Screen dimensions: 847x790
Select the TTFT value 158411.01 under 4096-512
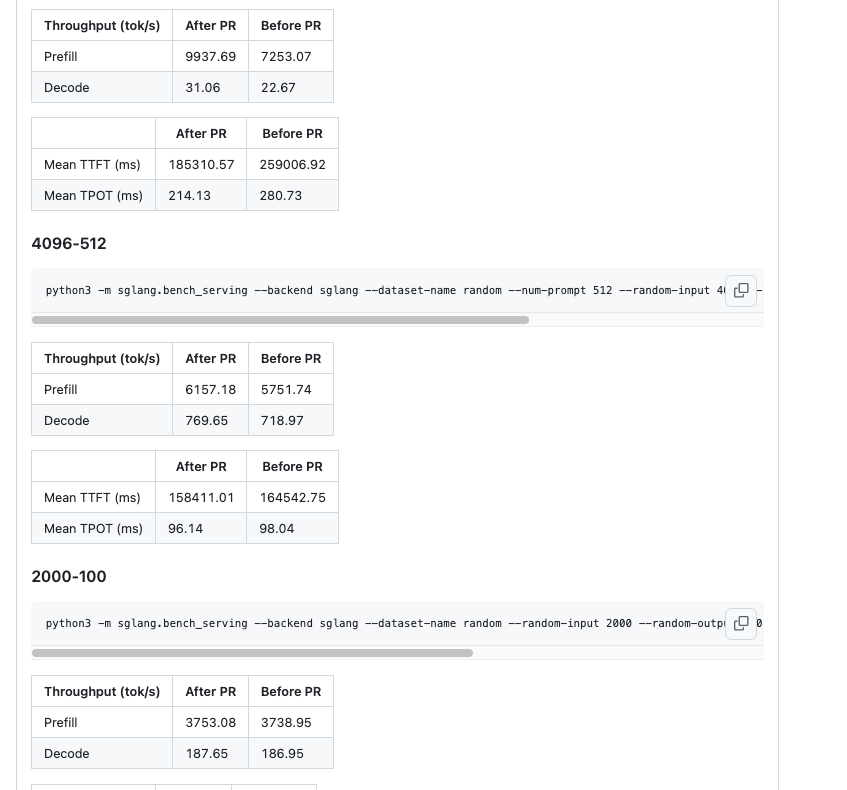pos(201,497)
